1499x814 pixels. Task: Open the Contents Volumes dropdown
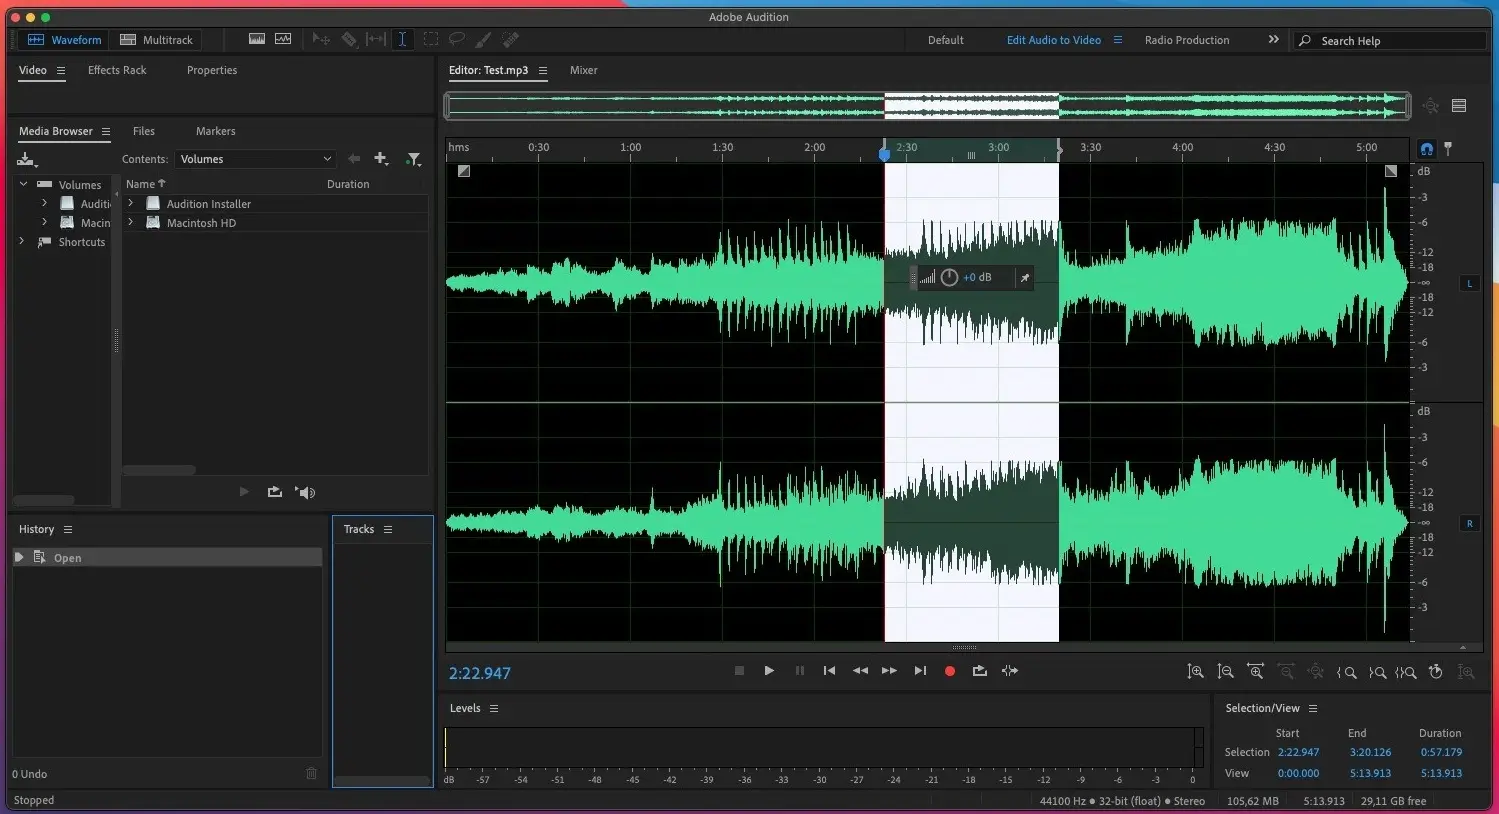point(255,159)
